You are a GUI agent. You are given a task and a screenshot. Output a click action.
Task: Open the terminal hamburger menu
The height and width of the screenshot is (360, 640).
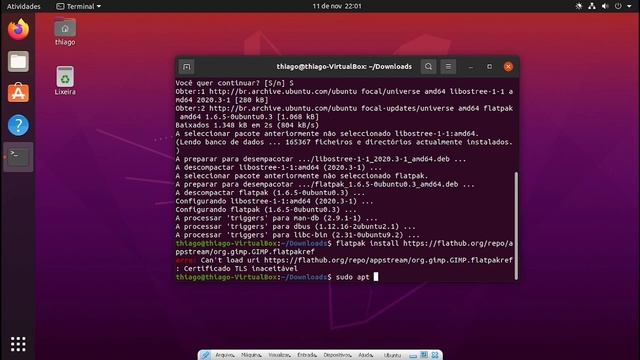448,67
